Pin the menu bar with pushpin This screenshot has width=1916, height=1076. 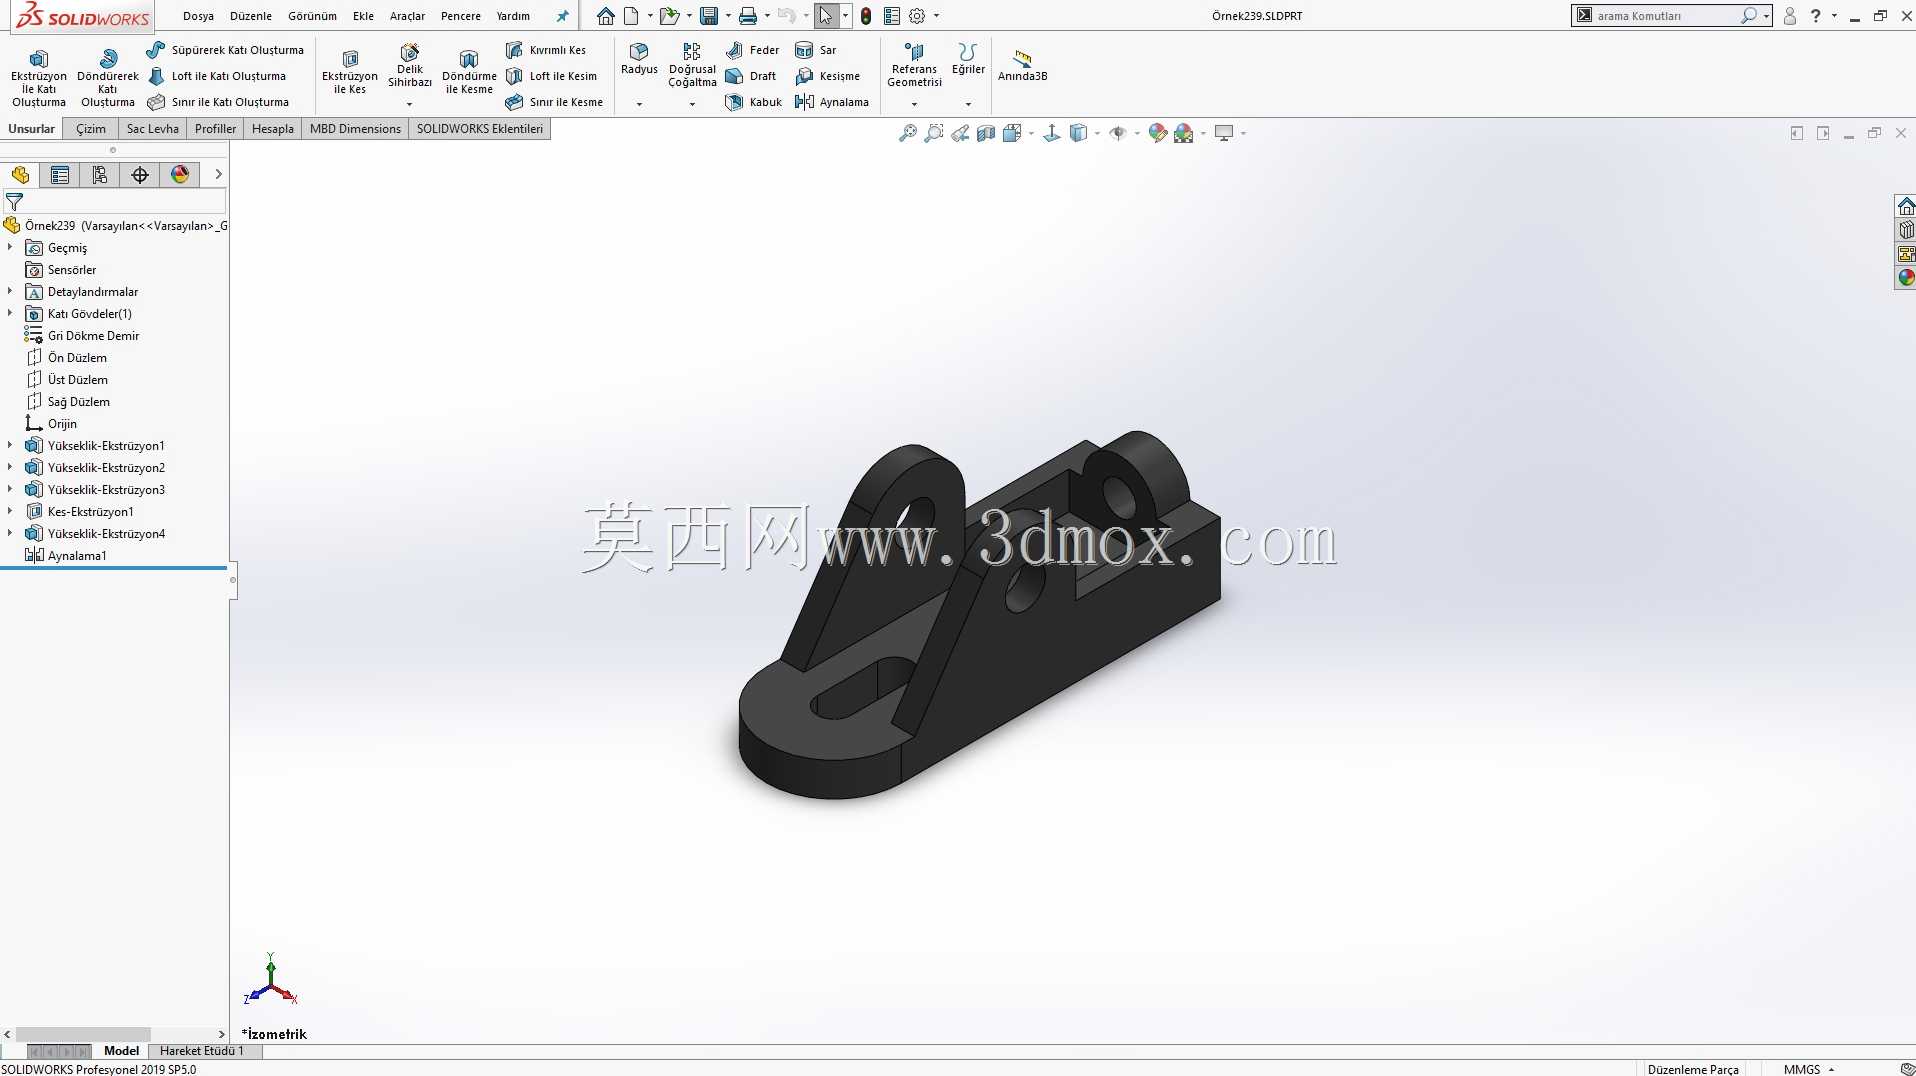tap(562, 16)
